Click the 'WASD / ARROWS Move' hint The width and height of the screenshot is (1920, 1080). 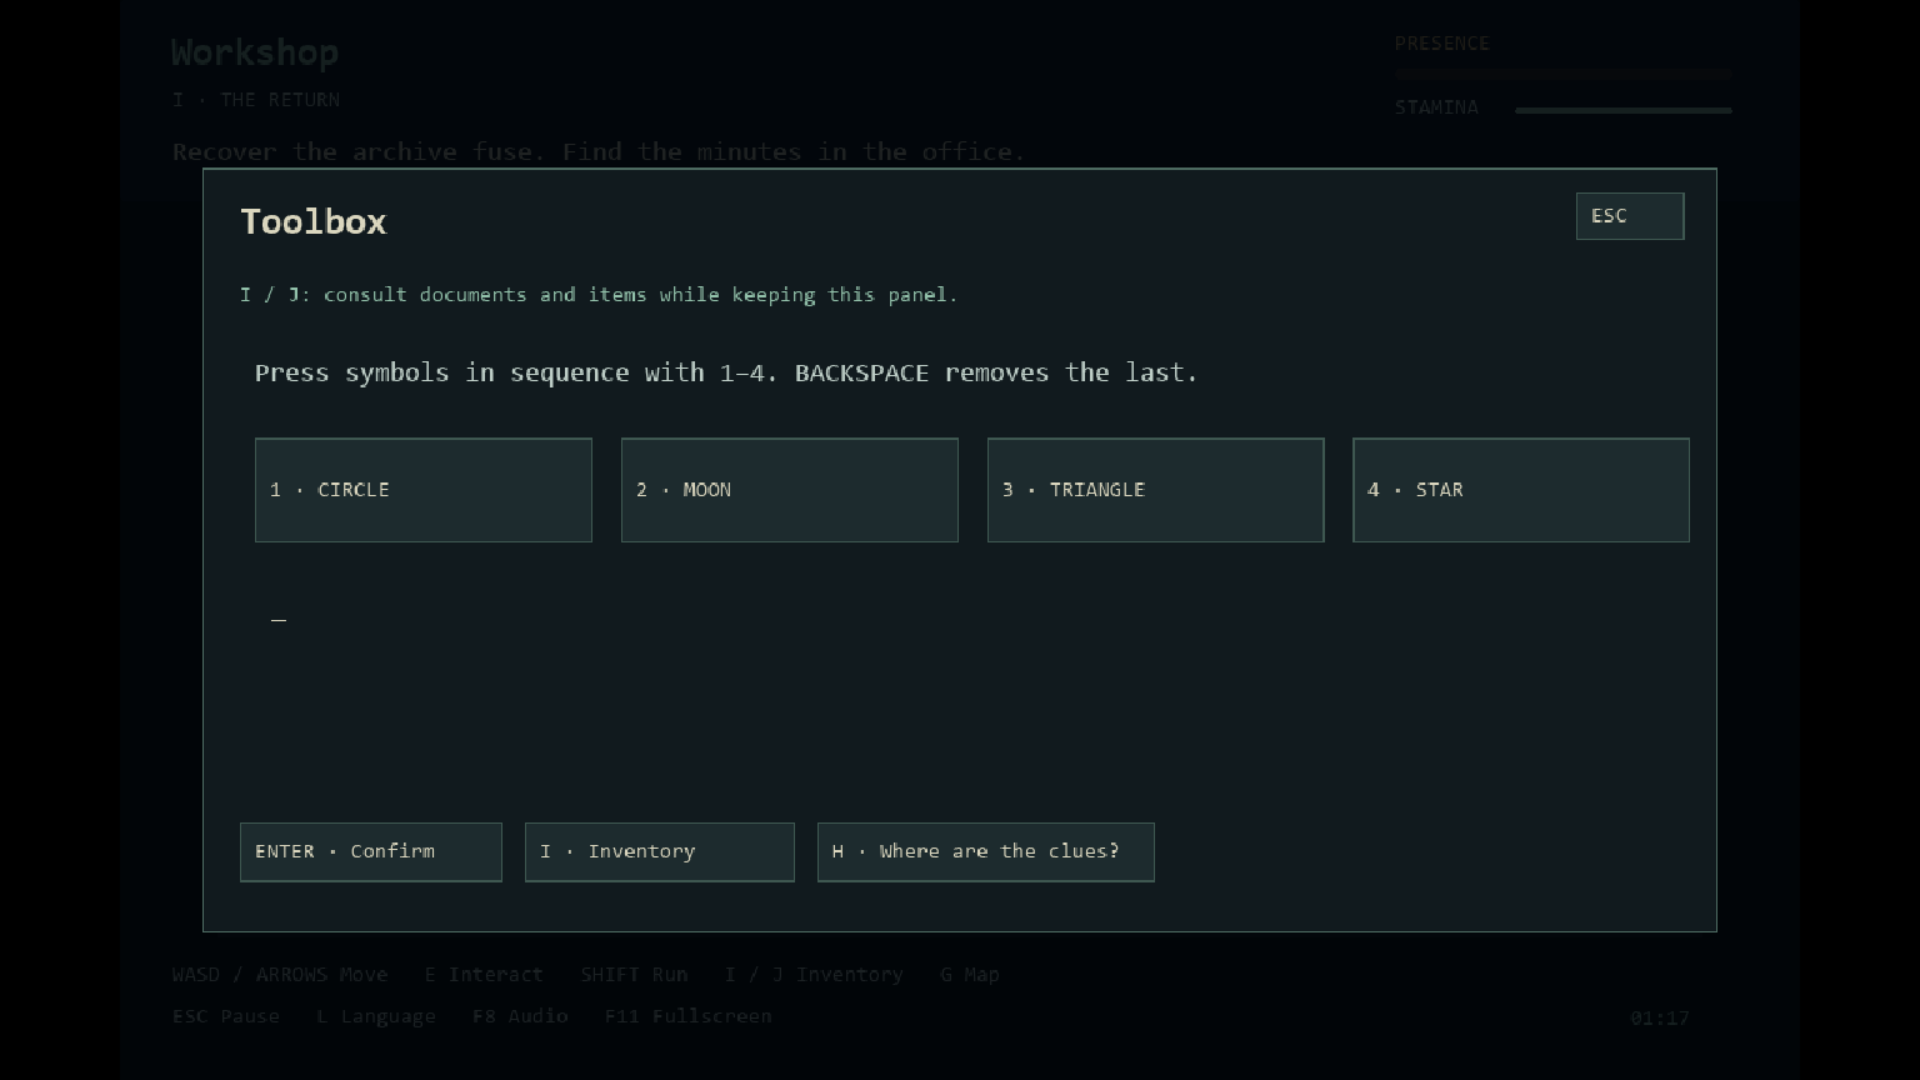280,975
